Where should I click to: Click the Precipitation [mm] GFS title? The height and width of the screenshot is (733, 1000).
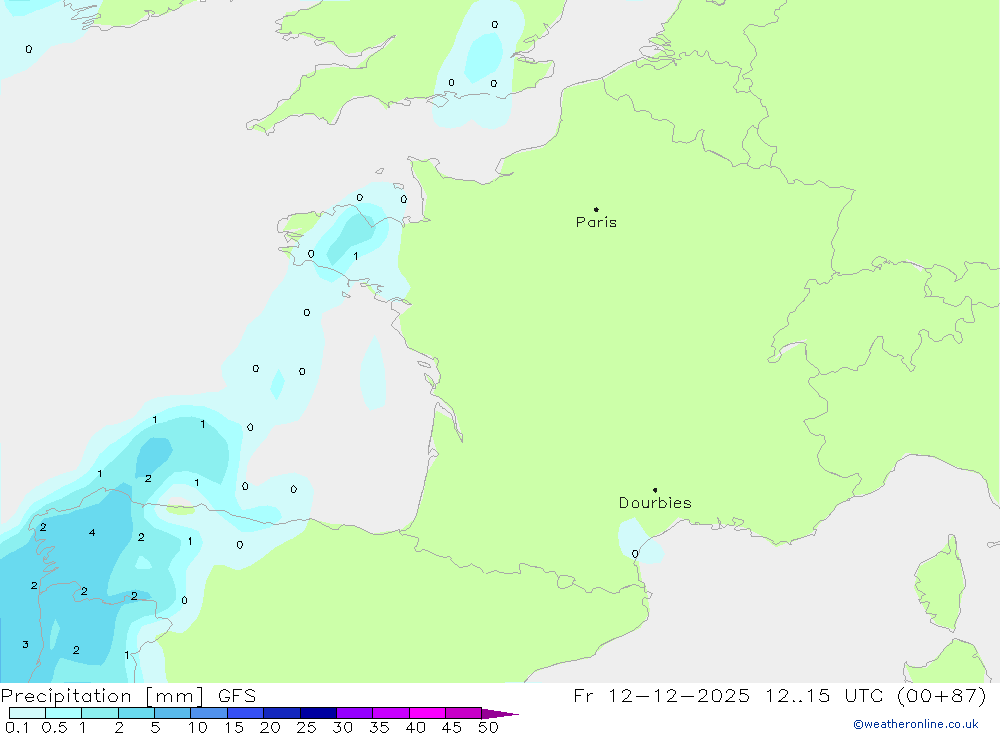tap(128, 695)
